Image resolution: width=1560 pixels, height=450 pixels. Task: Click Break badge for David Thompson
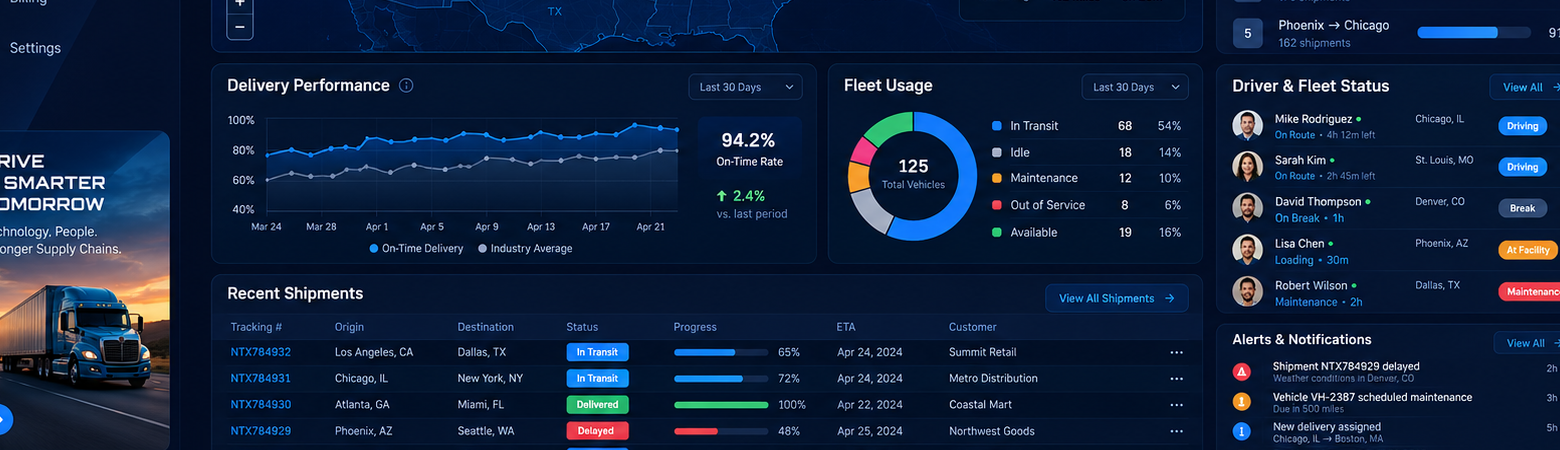1522,208
